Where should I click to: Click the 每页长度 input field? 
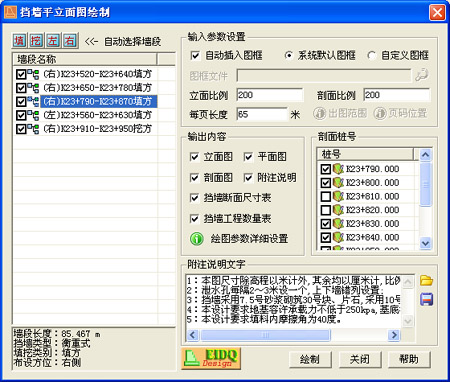[x=262, y=114]
